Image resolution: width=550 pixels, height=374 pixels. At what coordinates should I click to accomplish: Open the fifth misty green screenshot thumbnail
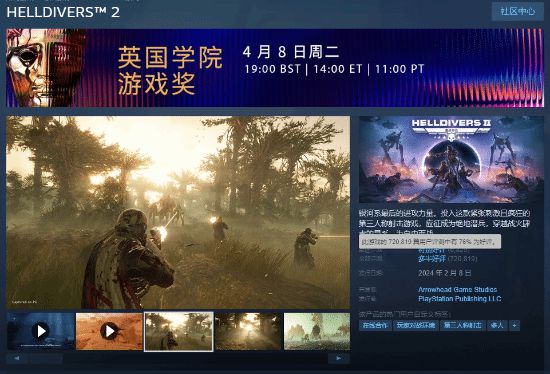(x=317, y=331)
